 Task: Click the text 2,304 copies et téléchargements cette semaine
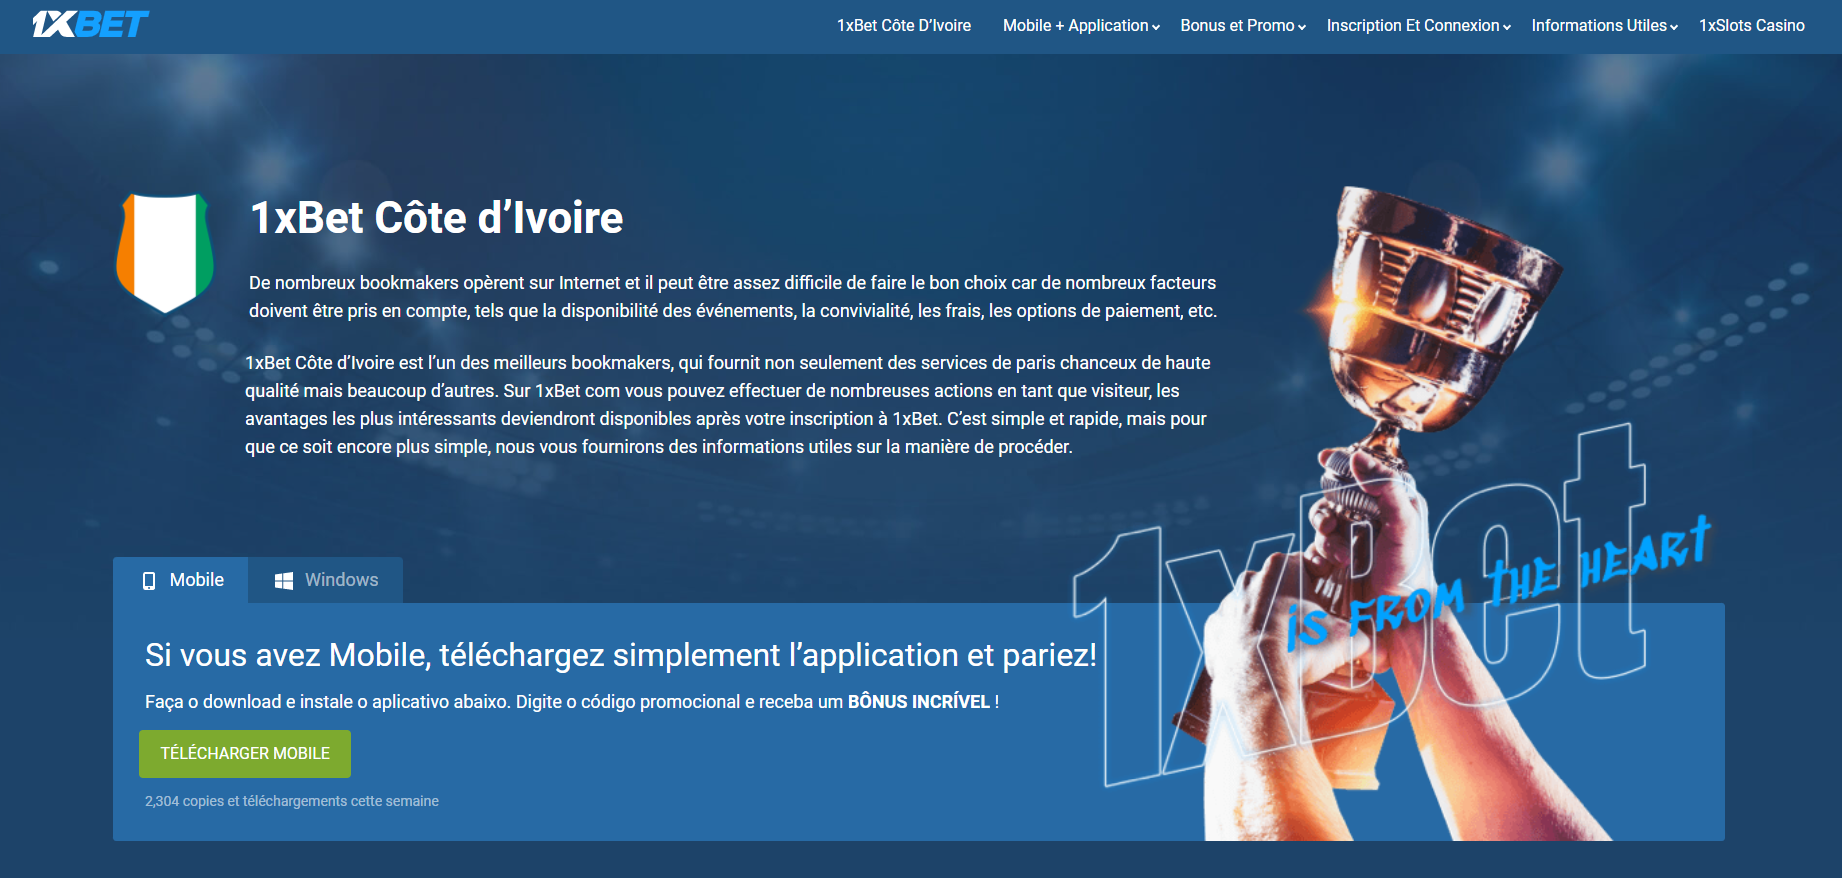(x=292, y=801)
